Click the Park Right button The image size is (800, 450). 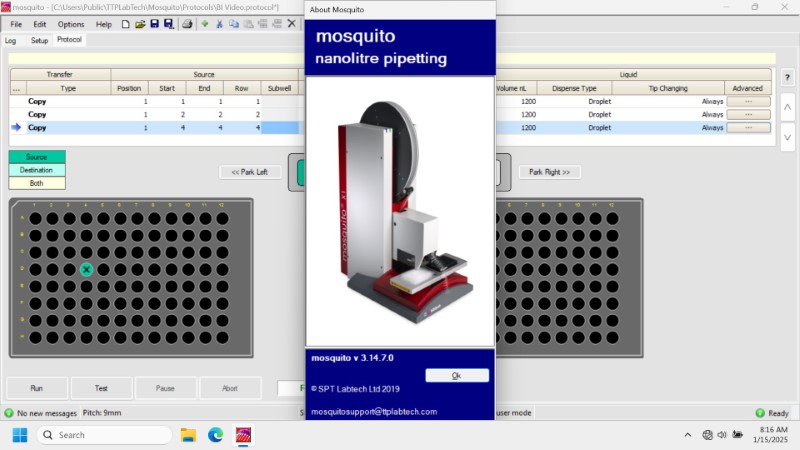pos(549,172)
